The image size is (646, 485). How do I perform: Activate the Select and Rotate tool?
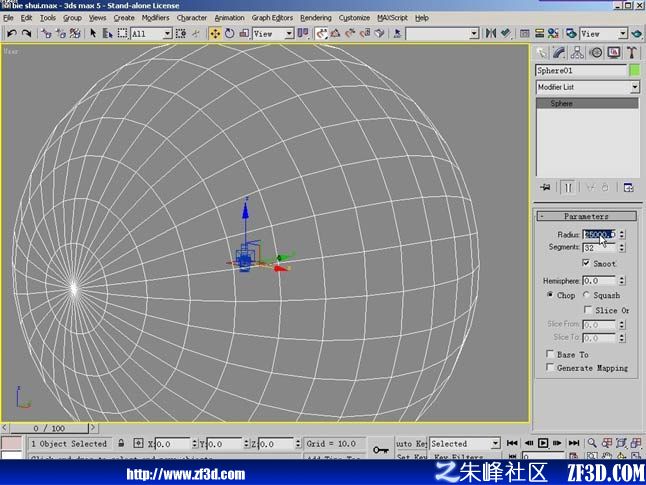point(229,33)
